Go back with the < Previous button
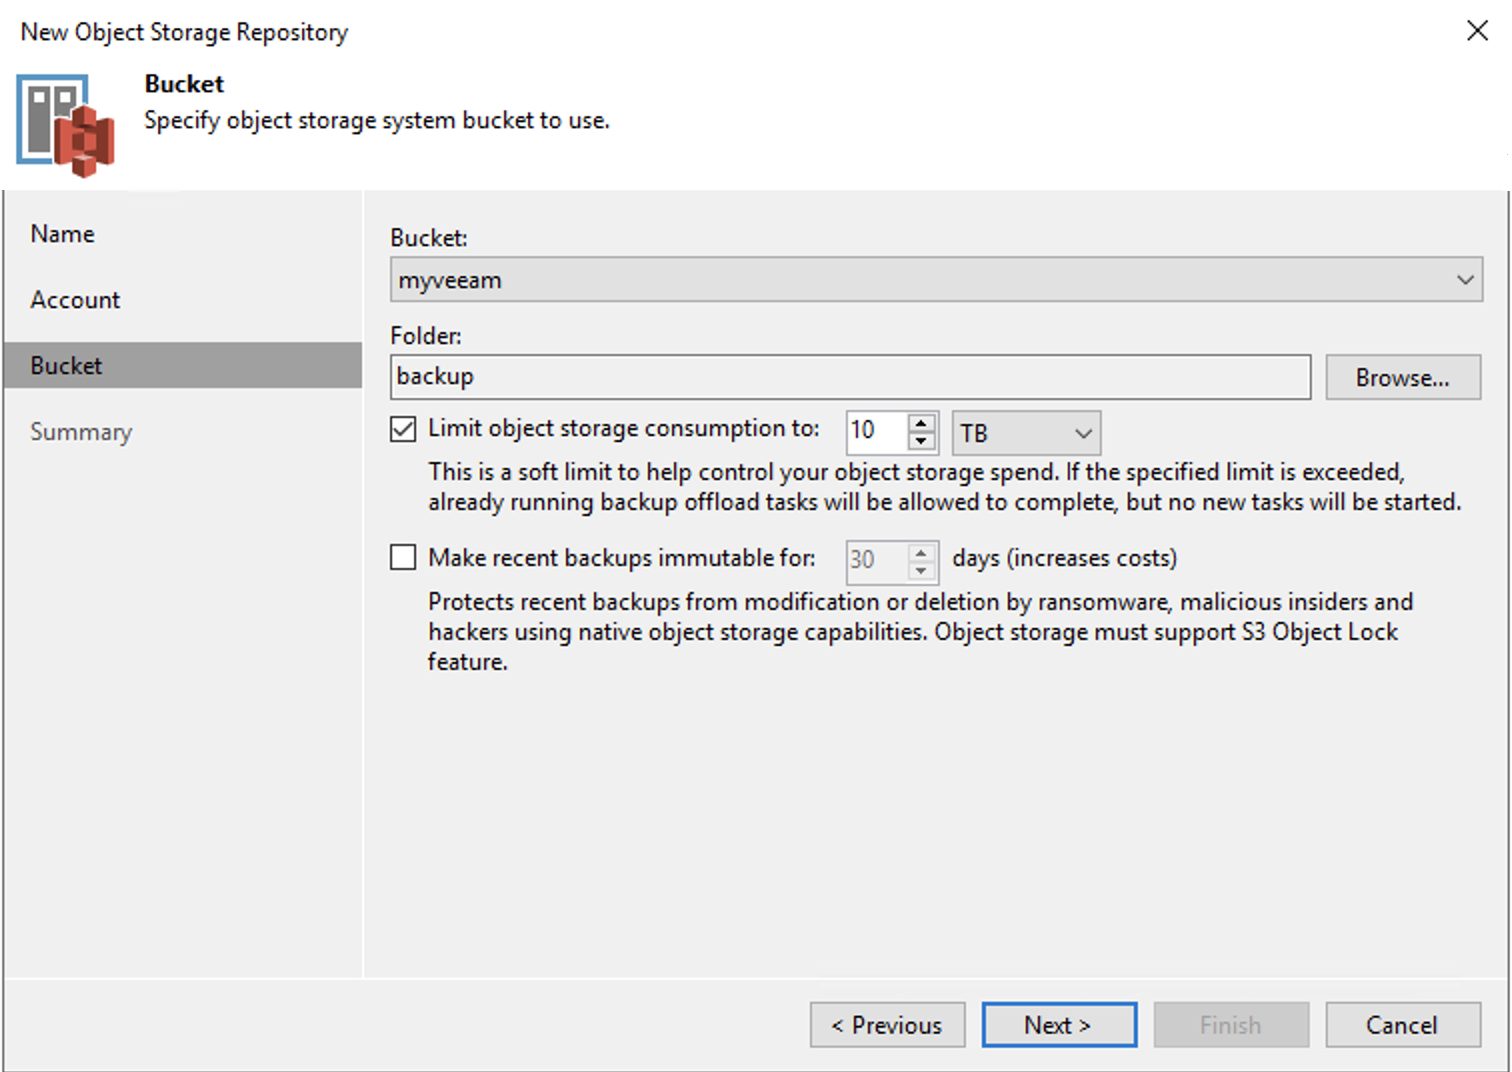Viewport: 1512px width, 1072px height. click(887, 1025)
